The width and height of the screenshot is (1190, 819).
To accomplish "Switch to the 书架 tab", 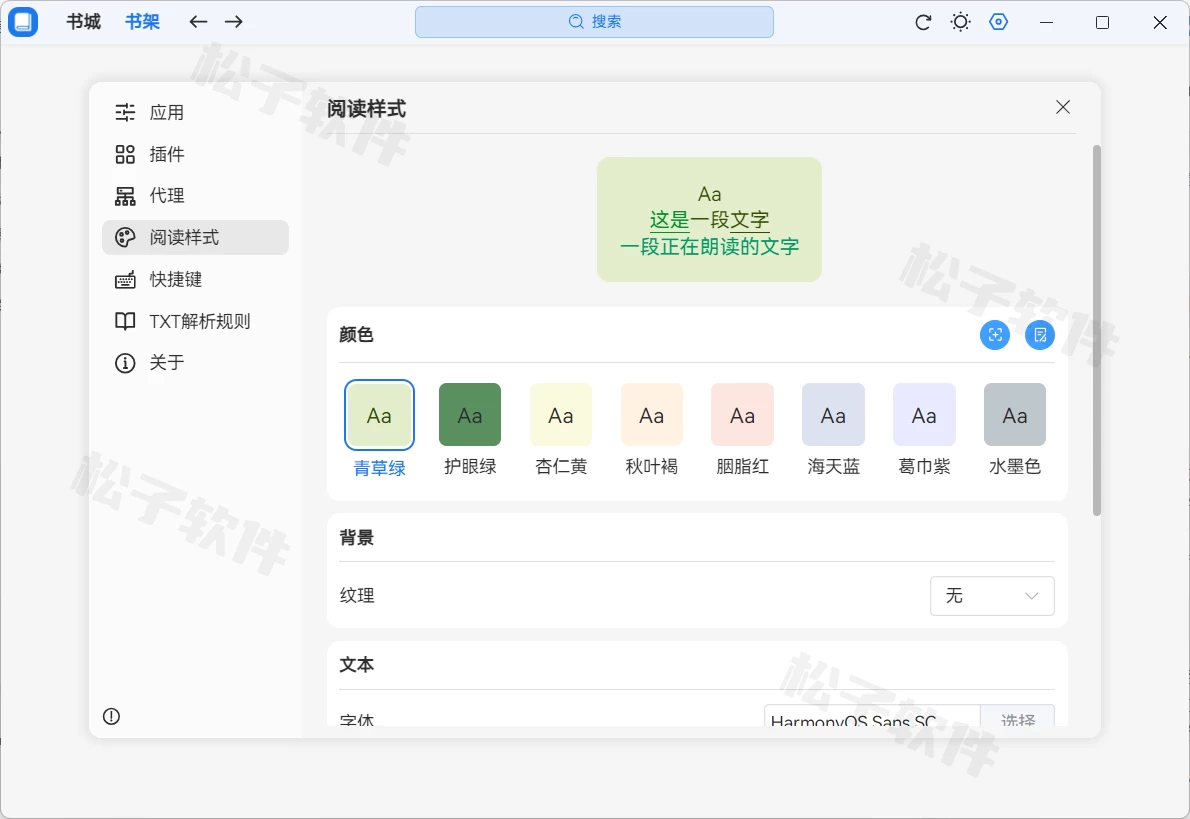I will pos(143,22).
